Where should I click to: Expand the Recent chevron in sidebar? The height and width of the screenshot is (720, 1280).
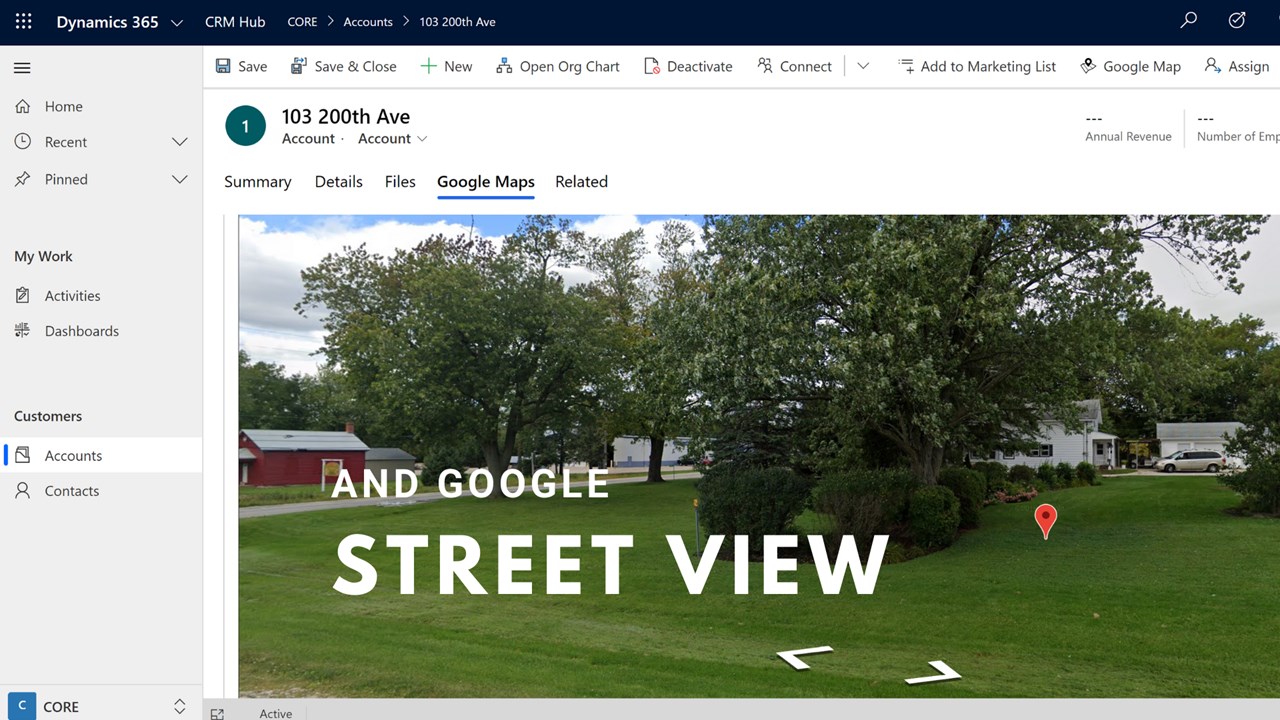coord(180,142)
